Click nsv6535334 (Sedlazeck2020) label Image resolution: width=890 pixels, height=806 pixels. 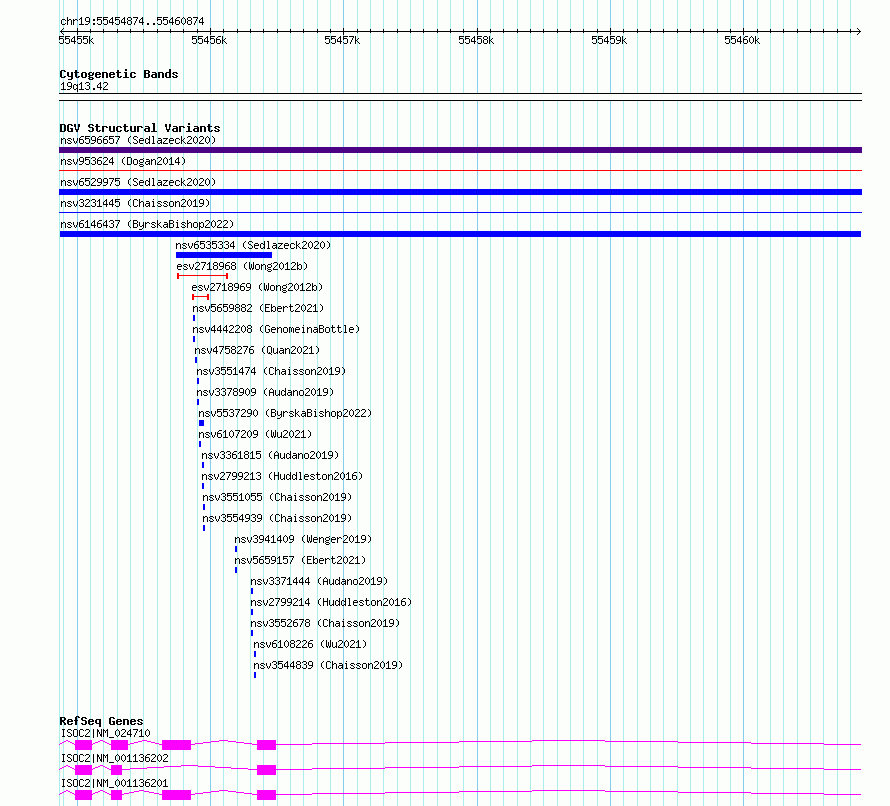click(x=253, y=245)
